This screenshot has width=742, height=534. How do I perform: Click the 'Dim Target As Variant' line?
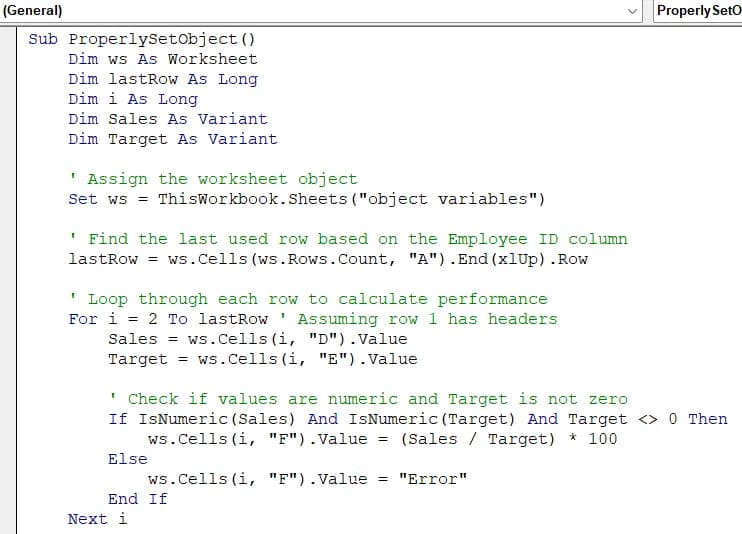tap(173, 139)
